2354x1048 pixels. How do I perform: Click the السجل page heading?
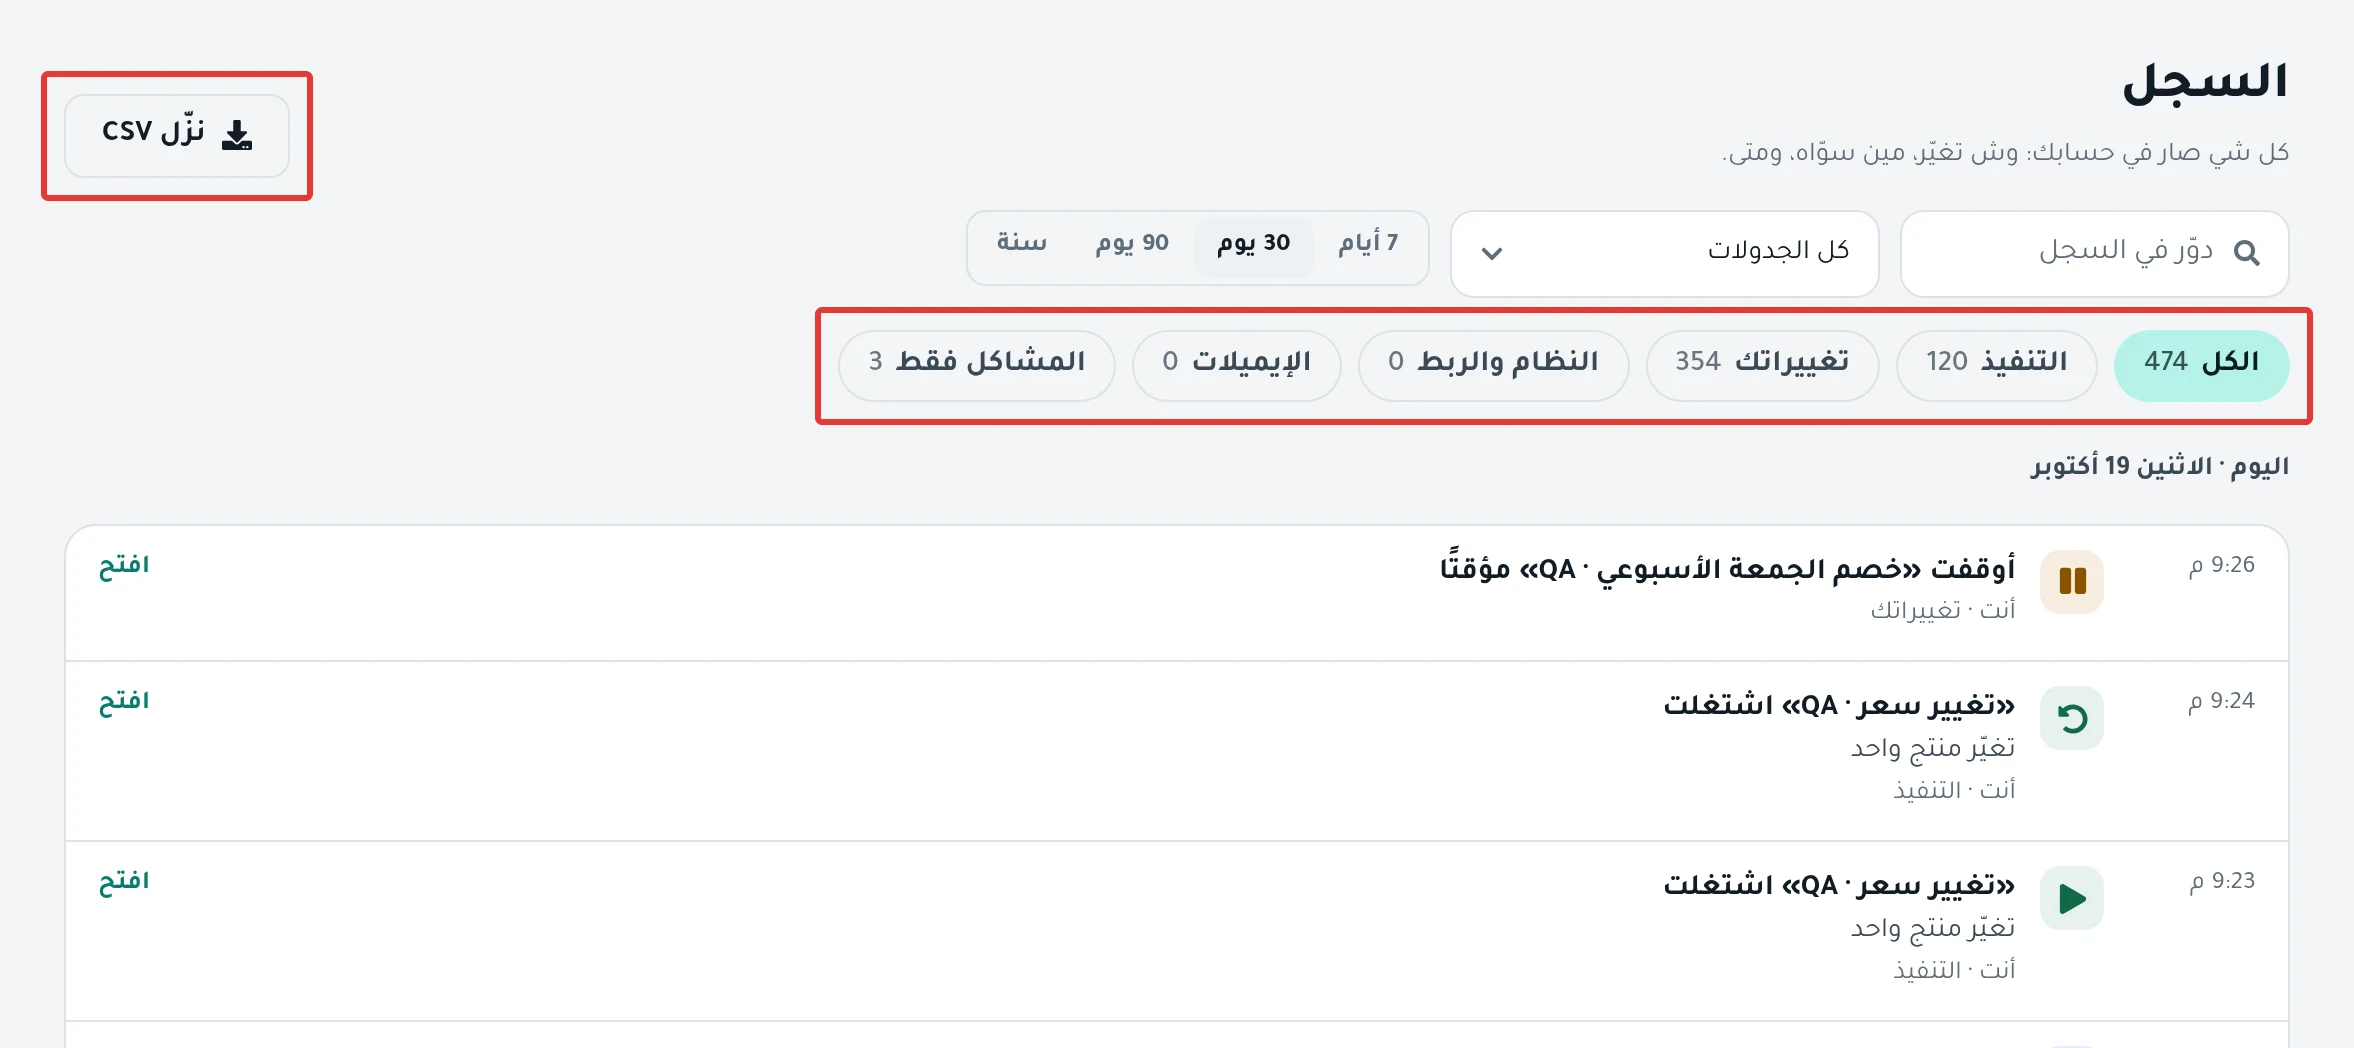(2205, 82)
